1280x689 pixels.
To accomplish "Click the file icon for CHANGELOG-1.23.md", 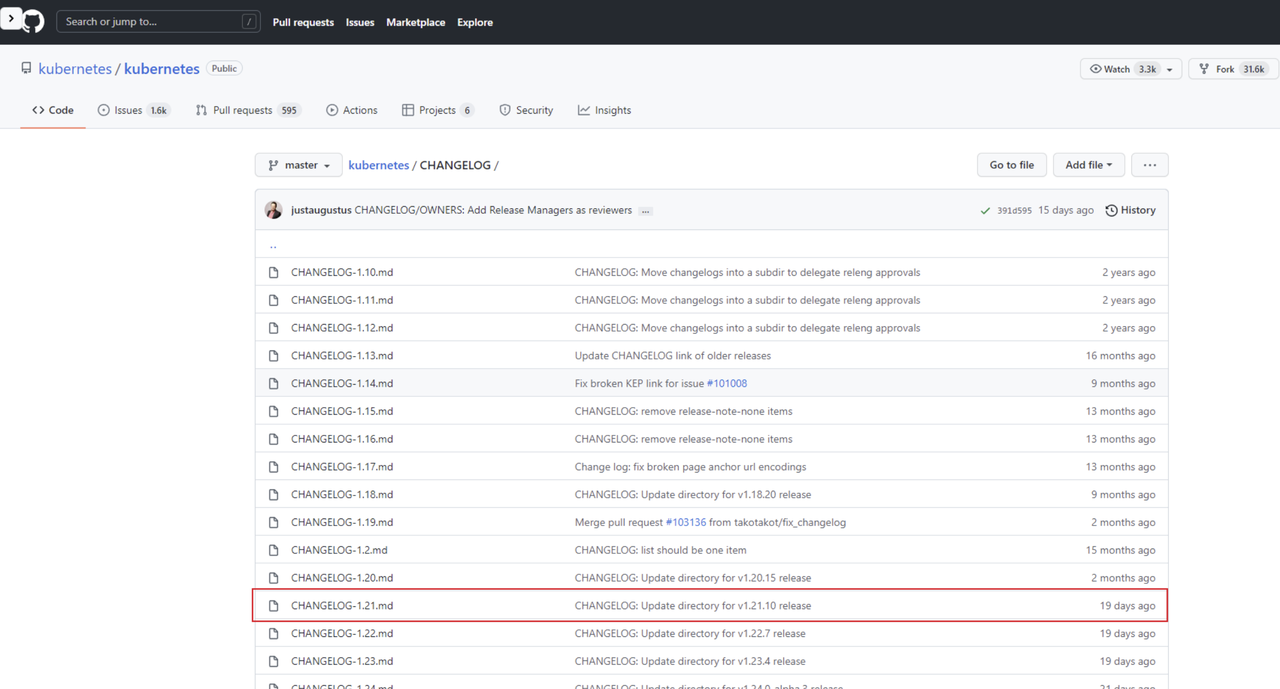I will (273, 661).
